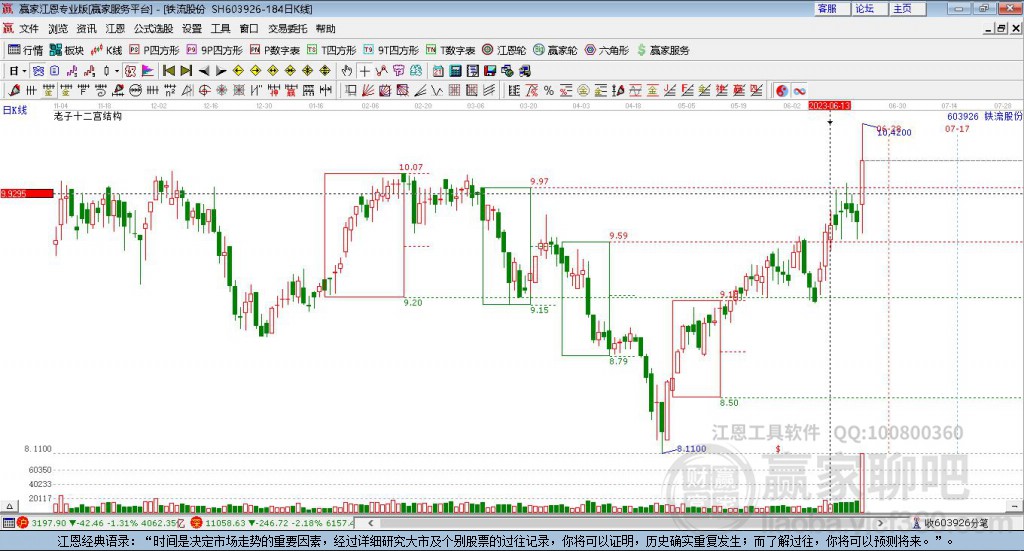The image size is (1024, 551).
Task: Click the 603926 stock code
Action: point(963,116)
